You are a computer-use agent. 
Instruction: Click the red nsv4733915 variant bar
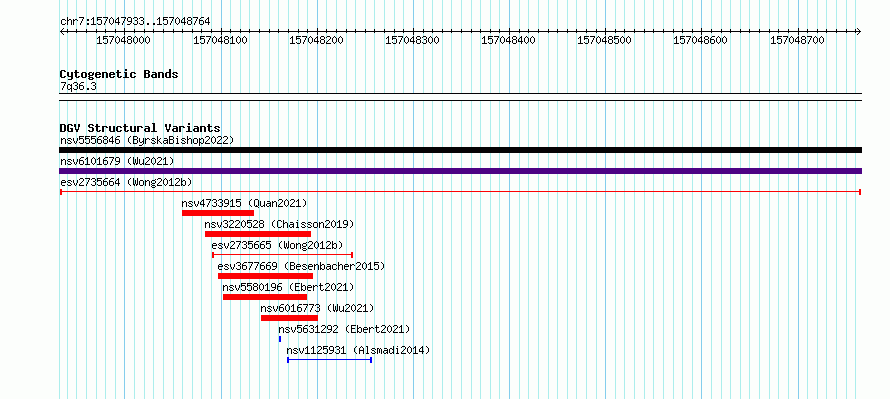click(218, 213)
